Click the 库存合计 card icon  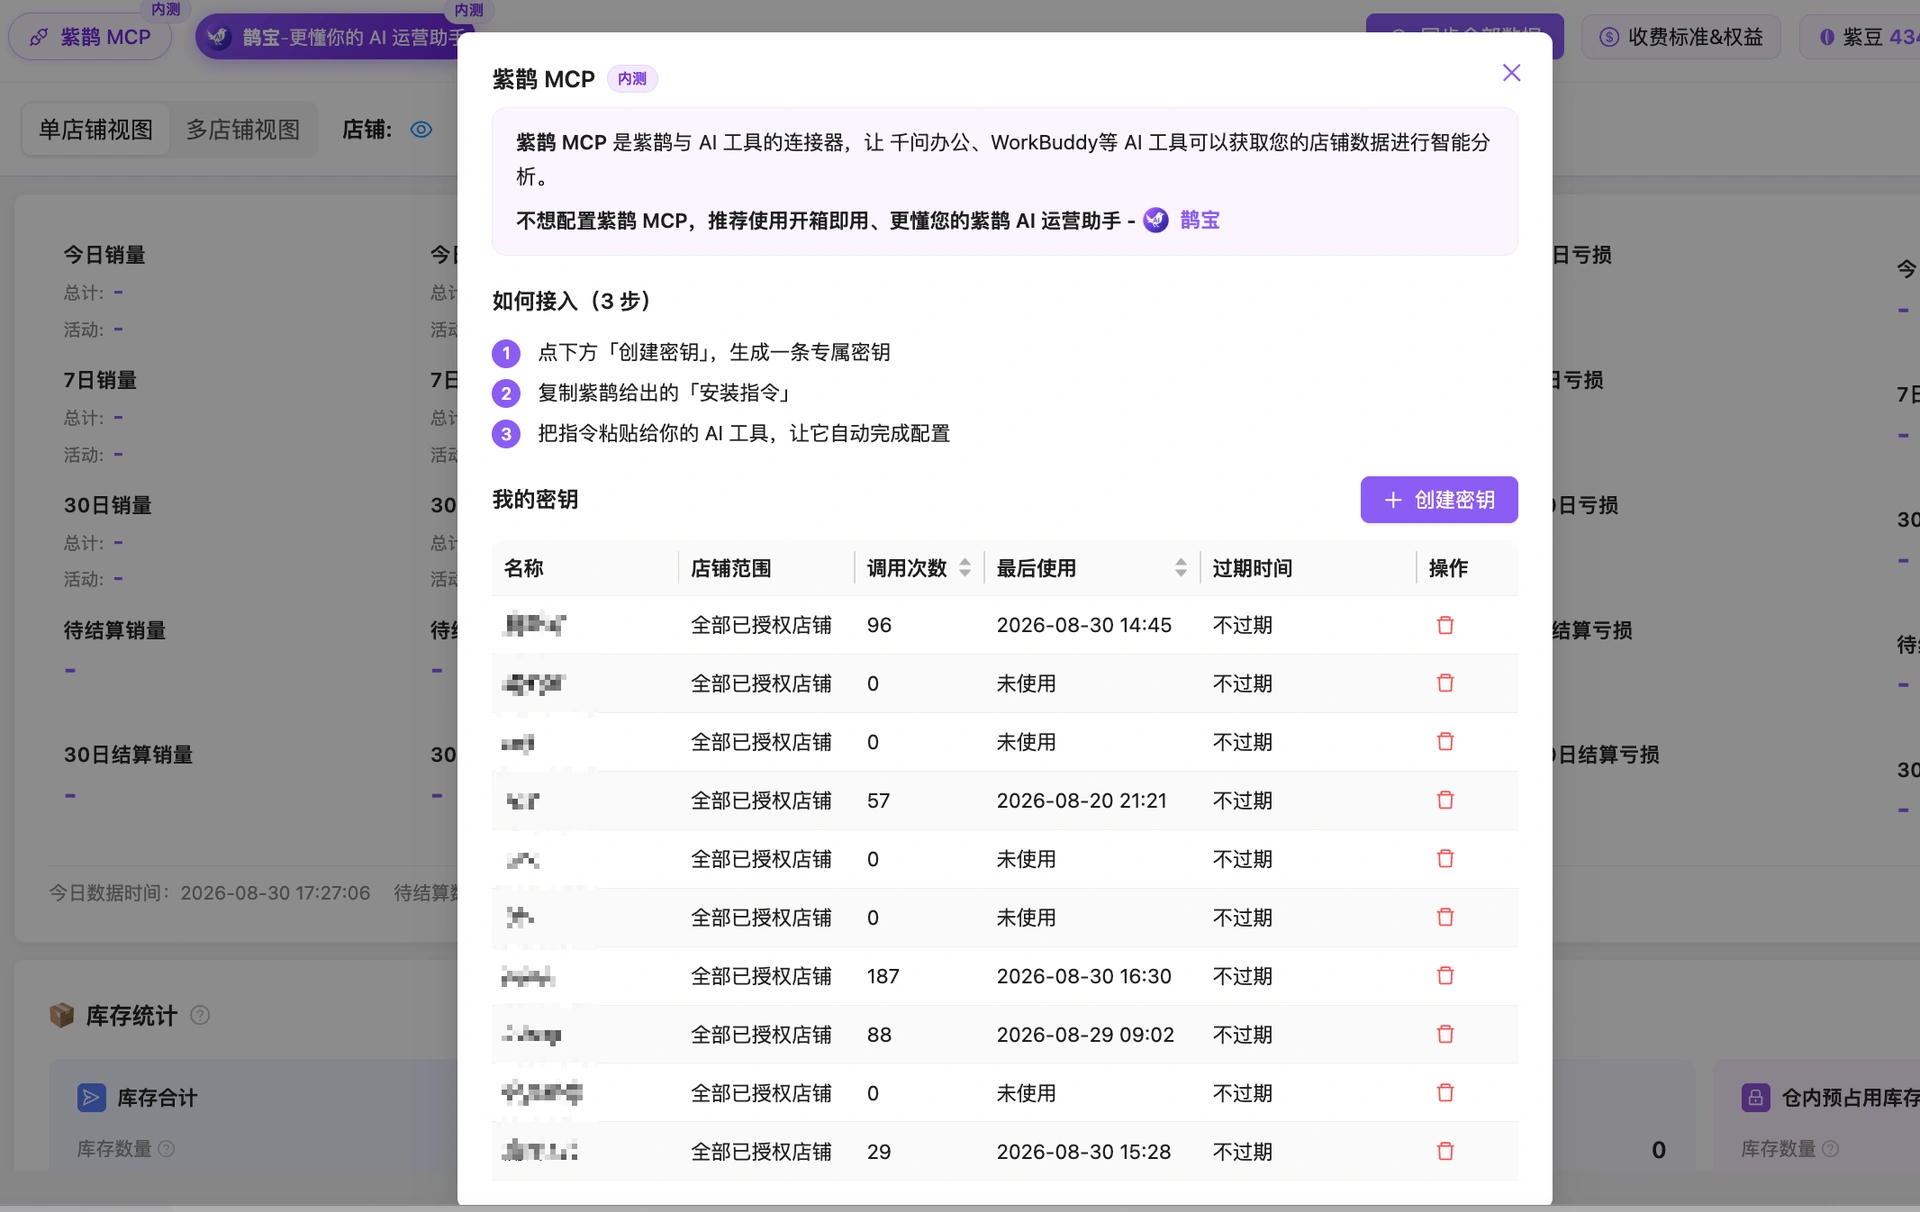tap(92, 1097)
